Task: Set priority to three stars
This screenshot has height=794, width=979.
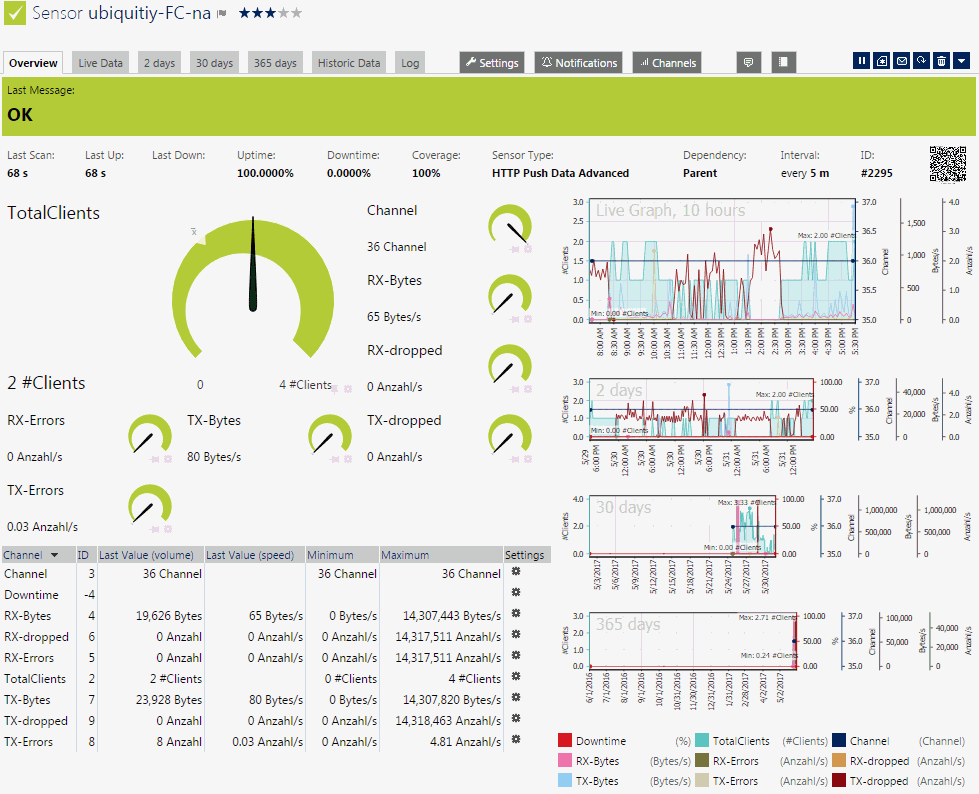Action: tap(270, 12)
